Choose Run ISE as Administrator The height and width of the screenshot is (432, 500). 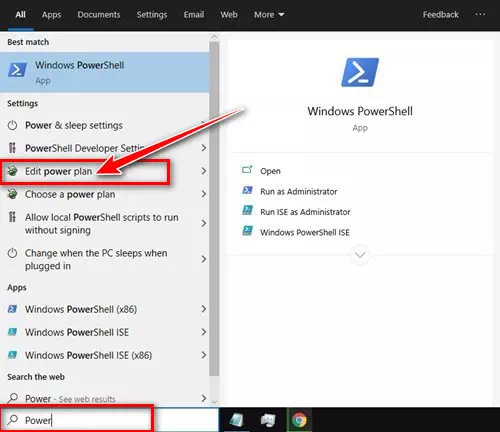click(x=305, y=212)
